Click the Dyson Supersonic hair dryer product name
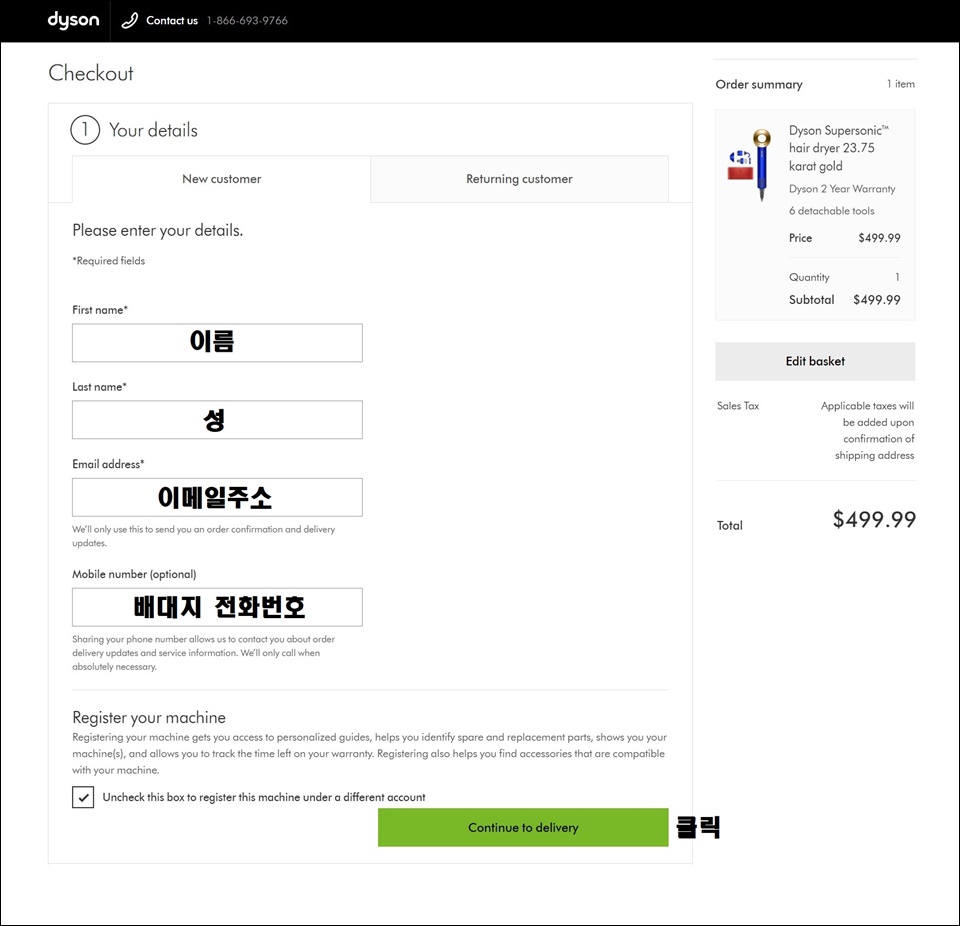 [x=838, y=148]
